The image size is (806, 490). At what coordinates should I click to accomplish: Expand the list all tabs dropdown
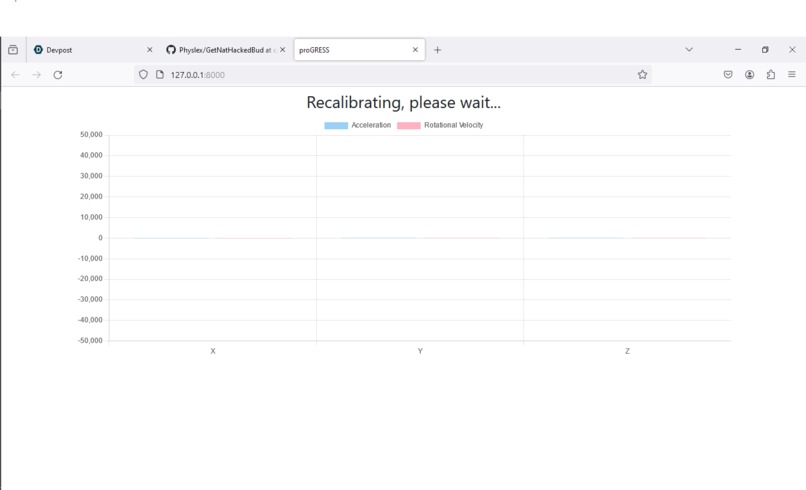coord(689,50)
